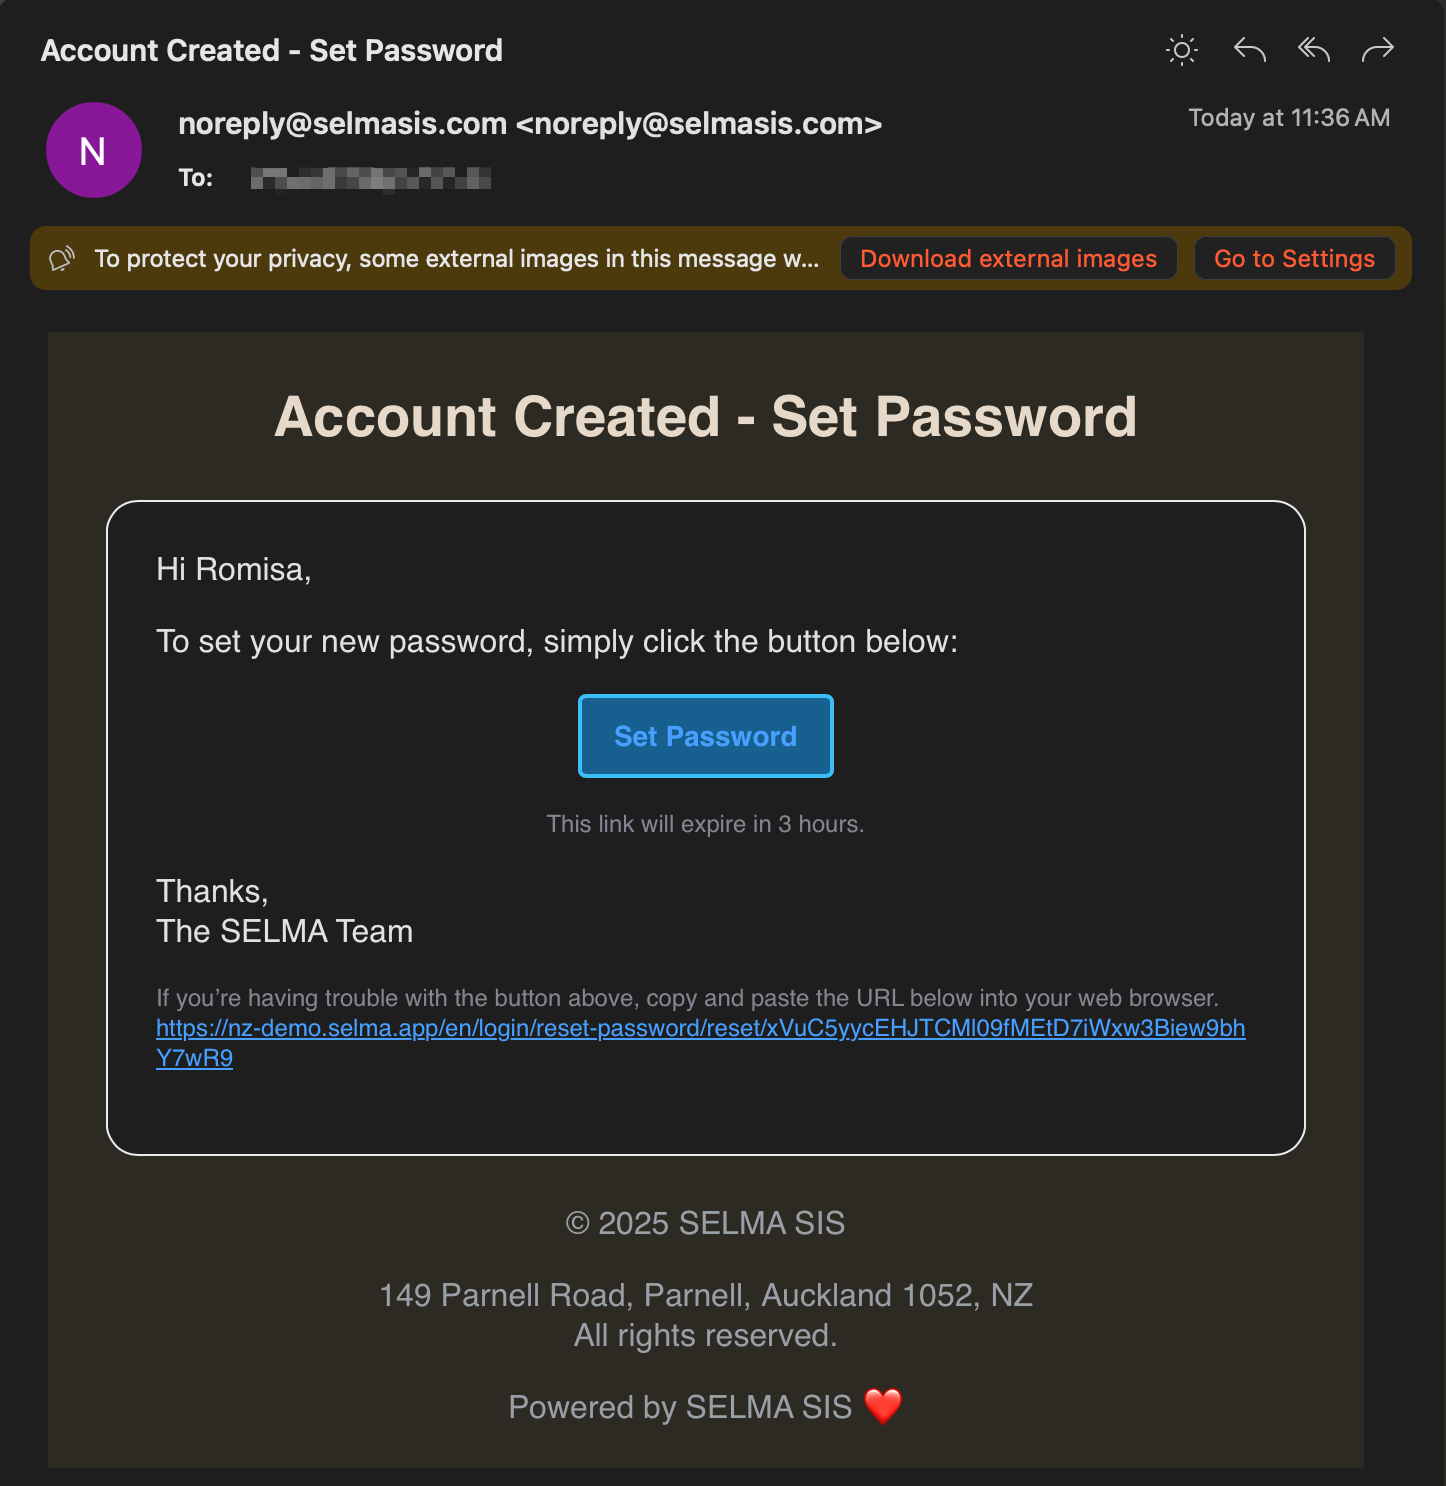Open the nz-demo.selma.app reset-password URL link
Viewport: 1446px width, 1486px height.
coord(700,1029)
